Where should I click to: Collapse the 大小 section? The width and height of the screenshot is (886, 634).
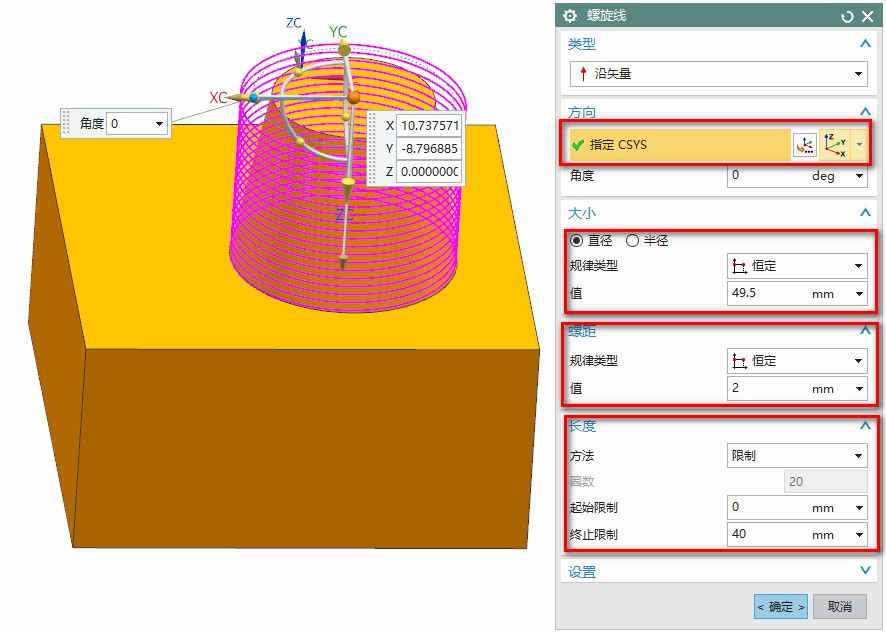865,213
